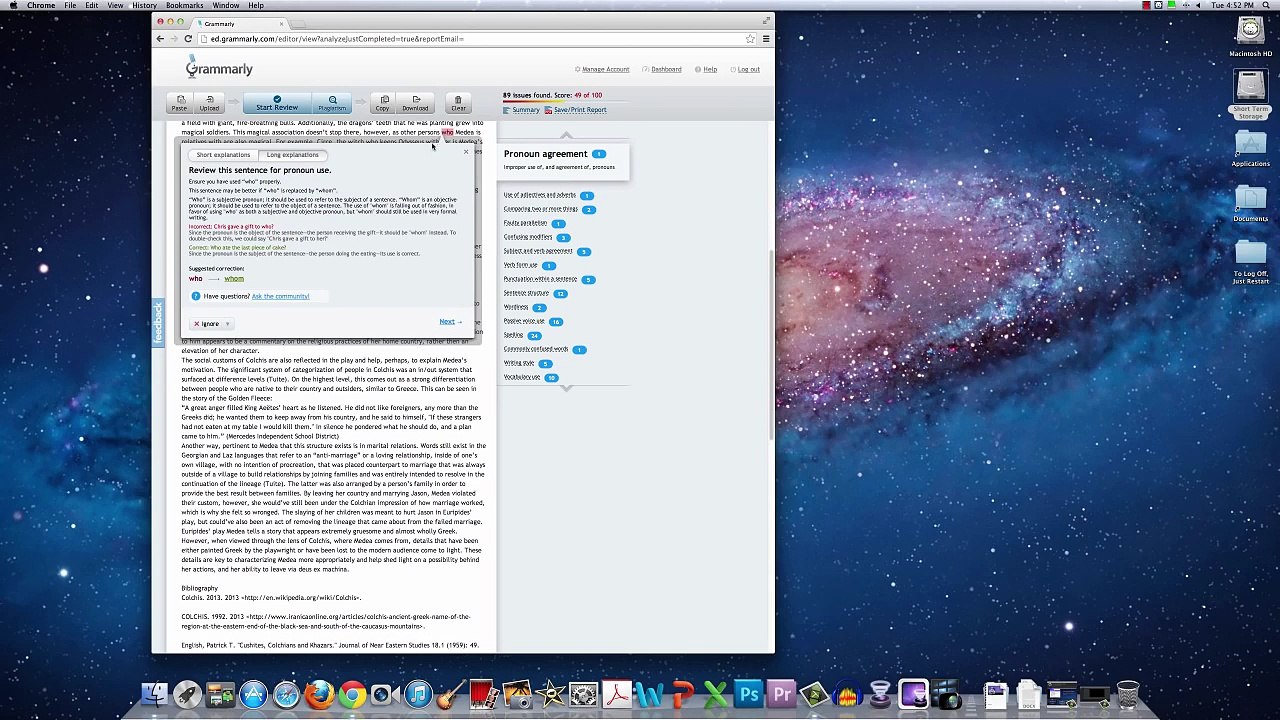Open the Chrome File menu
The width and height of the screenshot is (1280, 720).
[x=70, y=6]
